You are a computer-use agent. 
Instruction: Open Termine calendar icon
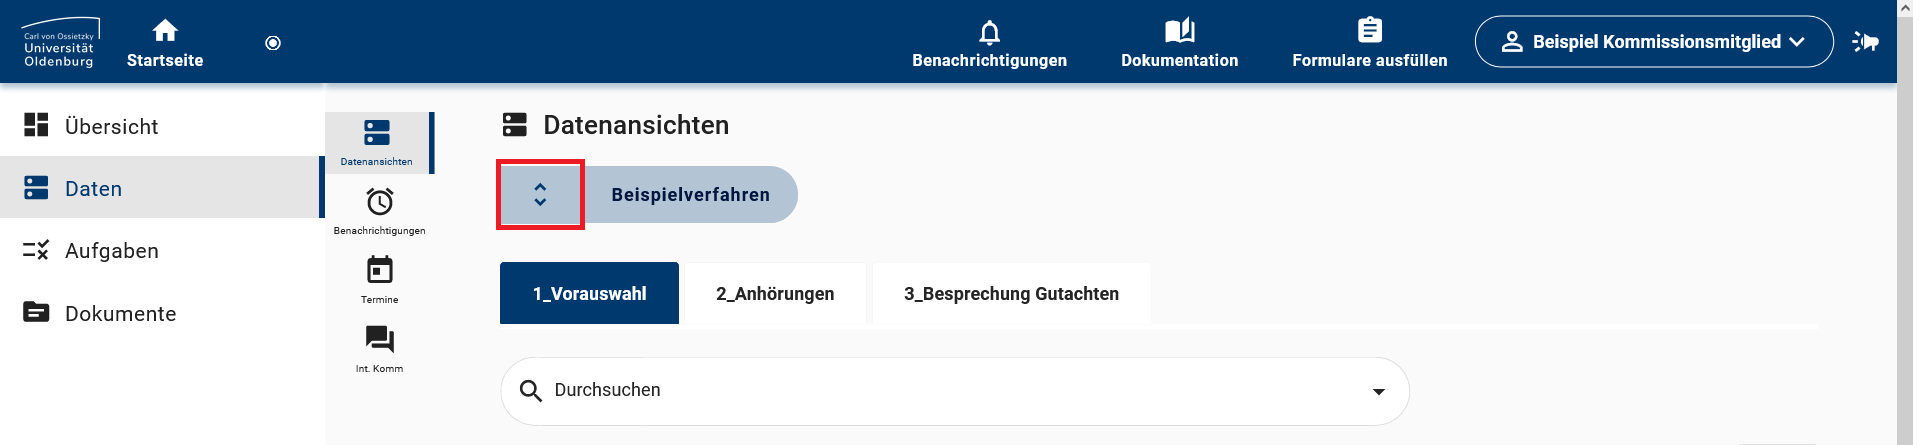379,271
